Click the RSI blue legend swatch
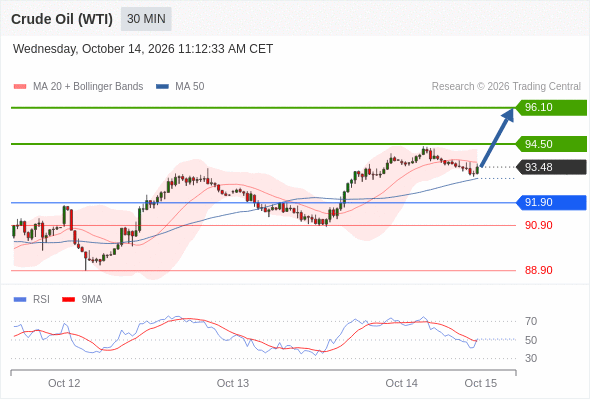This screenshot has width=590, height=400. [20, 300]
